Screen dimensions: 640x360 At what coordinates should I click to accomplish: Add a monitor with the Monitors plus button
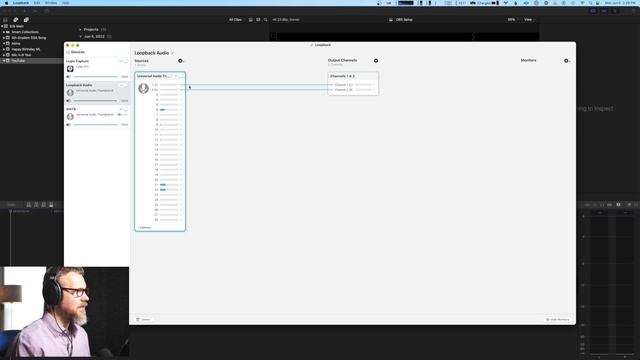[567, 61]
